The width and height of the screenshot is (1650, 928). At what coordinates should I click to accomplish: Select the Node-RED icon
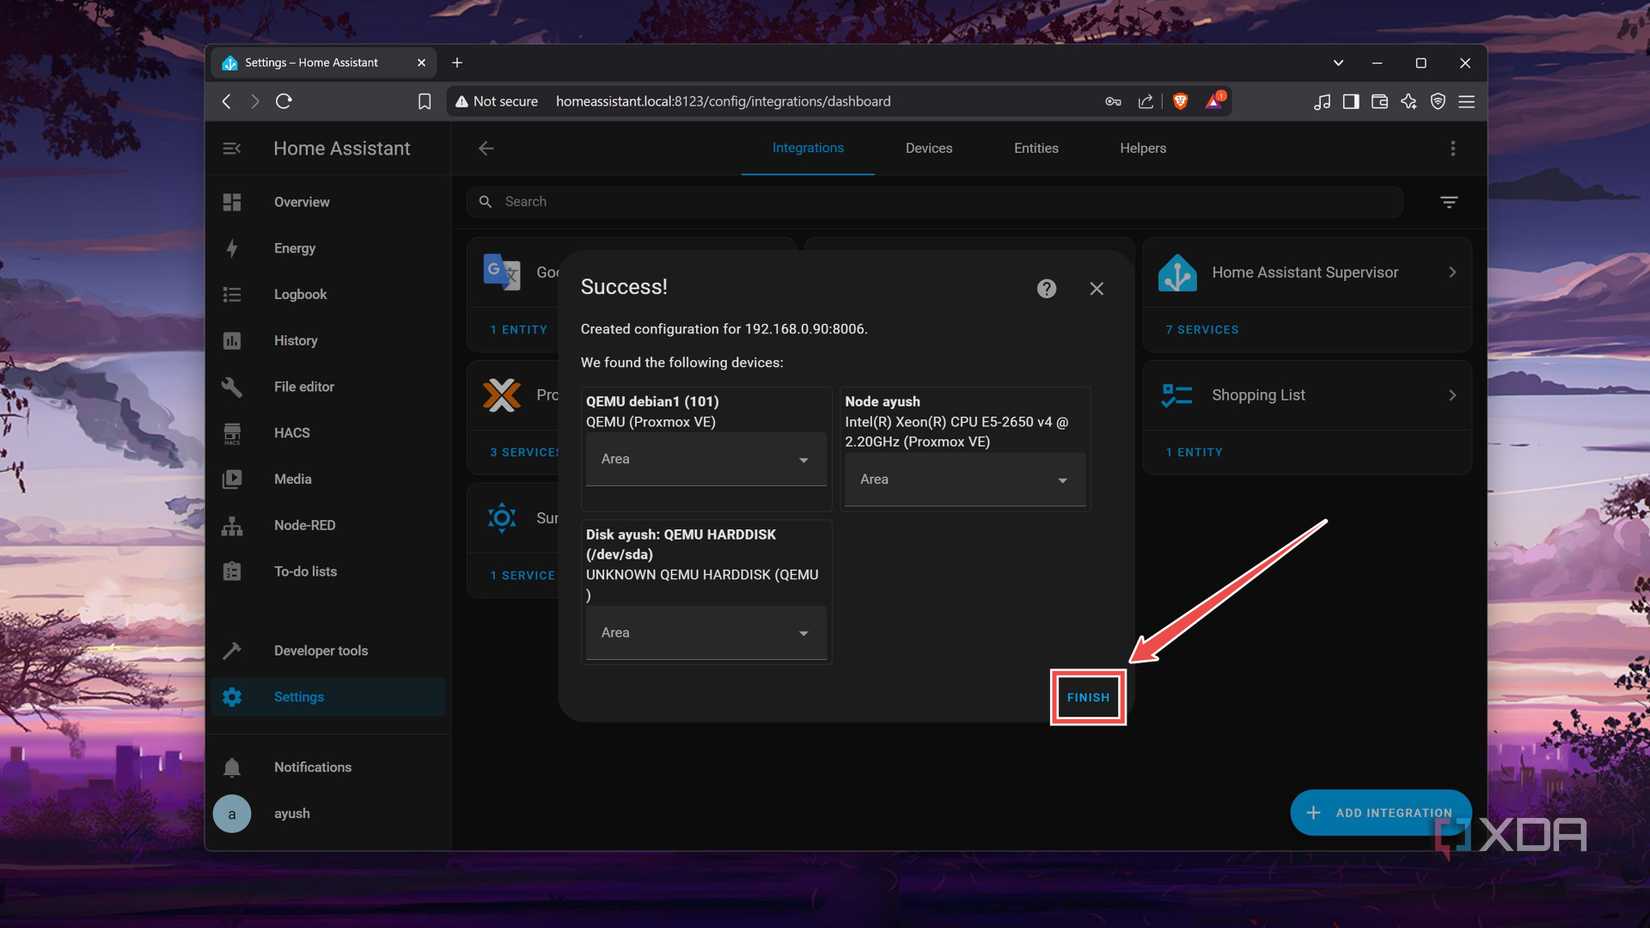click(x=231, y=525)
